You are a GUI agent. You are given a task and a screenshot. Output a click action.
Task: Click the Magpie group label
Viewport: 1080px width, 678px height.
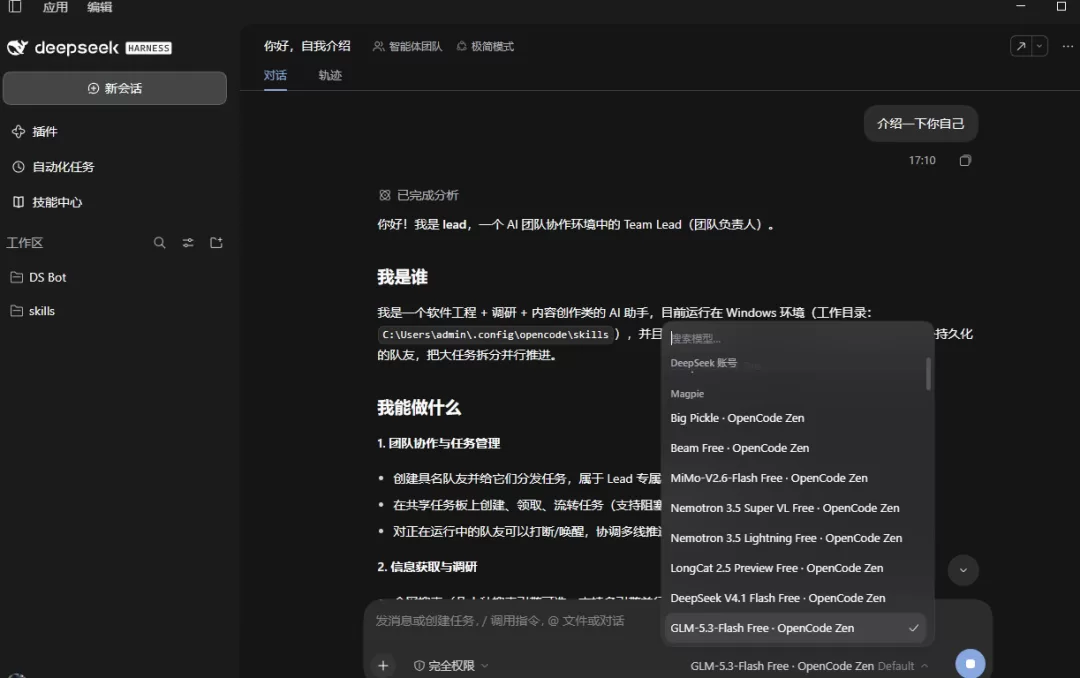tap(687, 393)
